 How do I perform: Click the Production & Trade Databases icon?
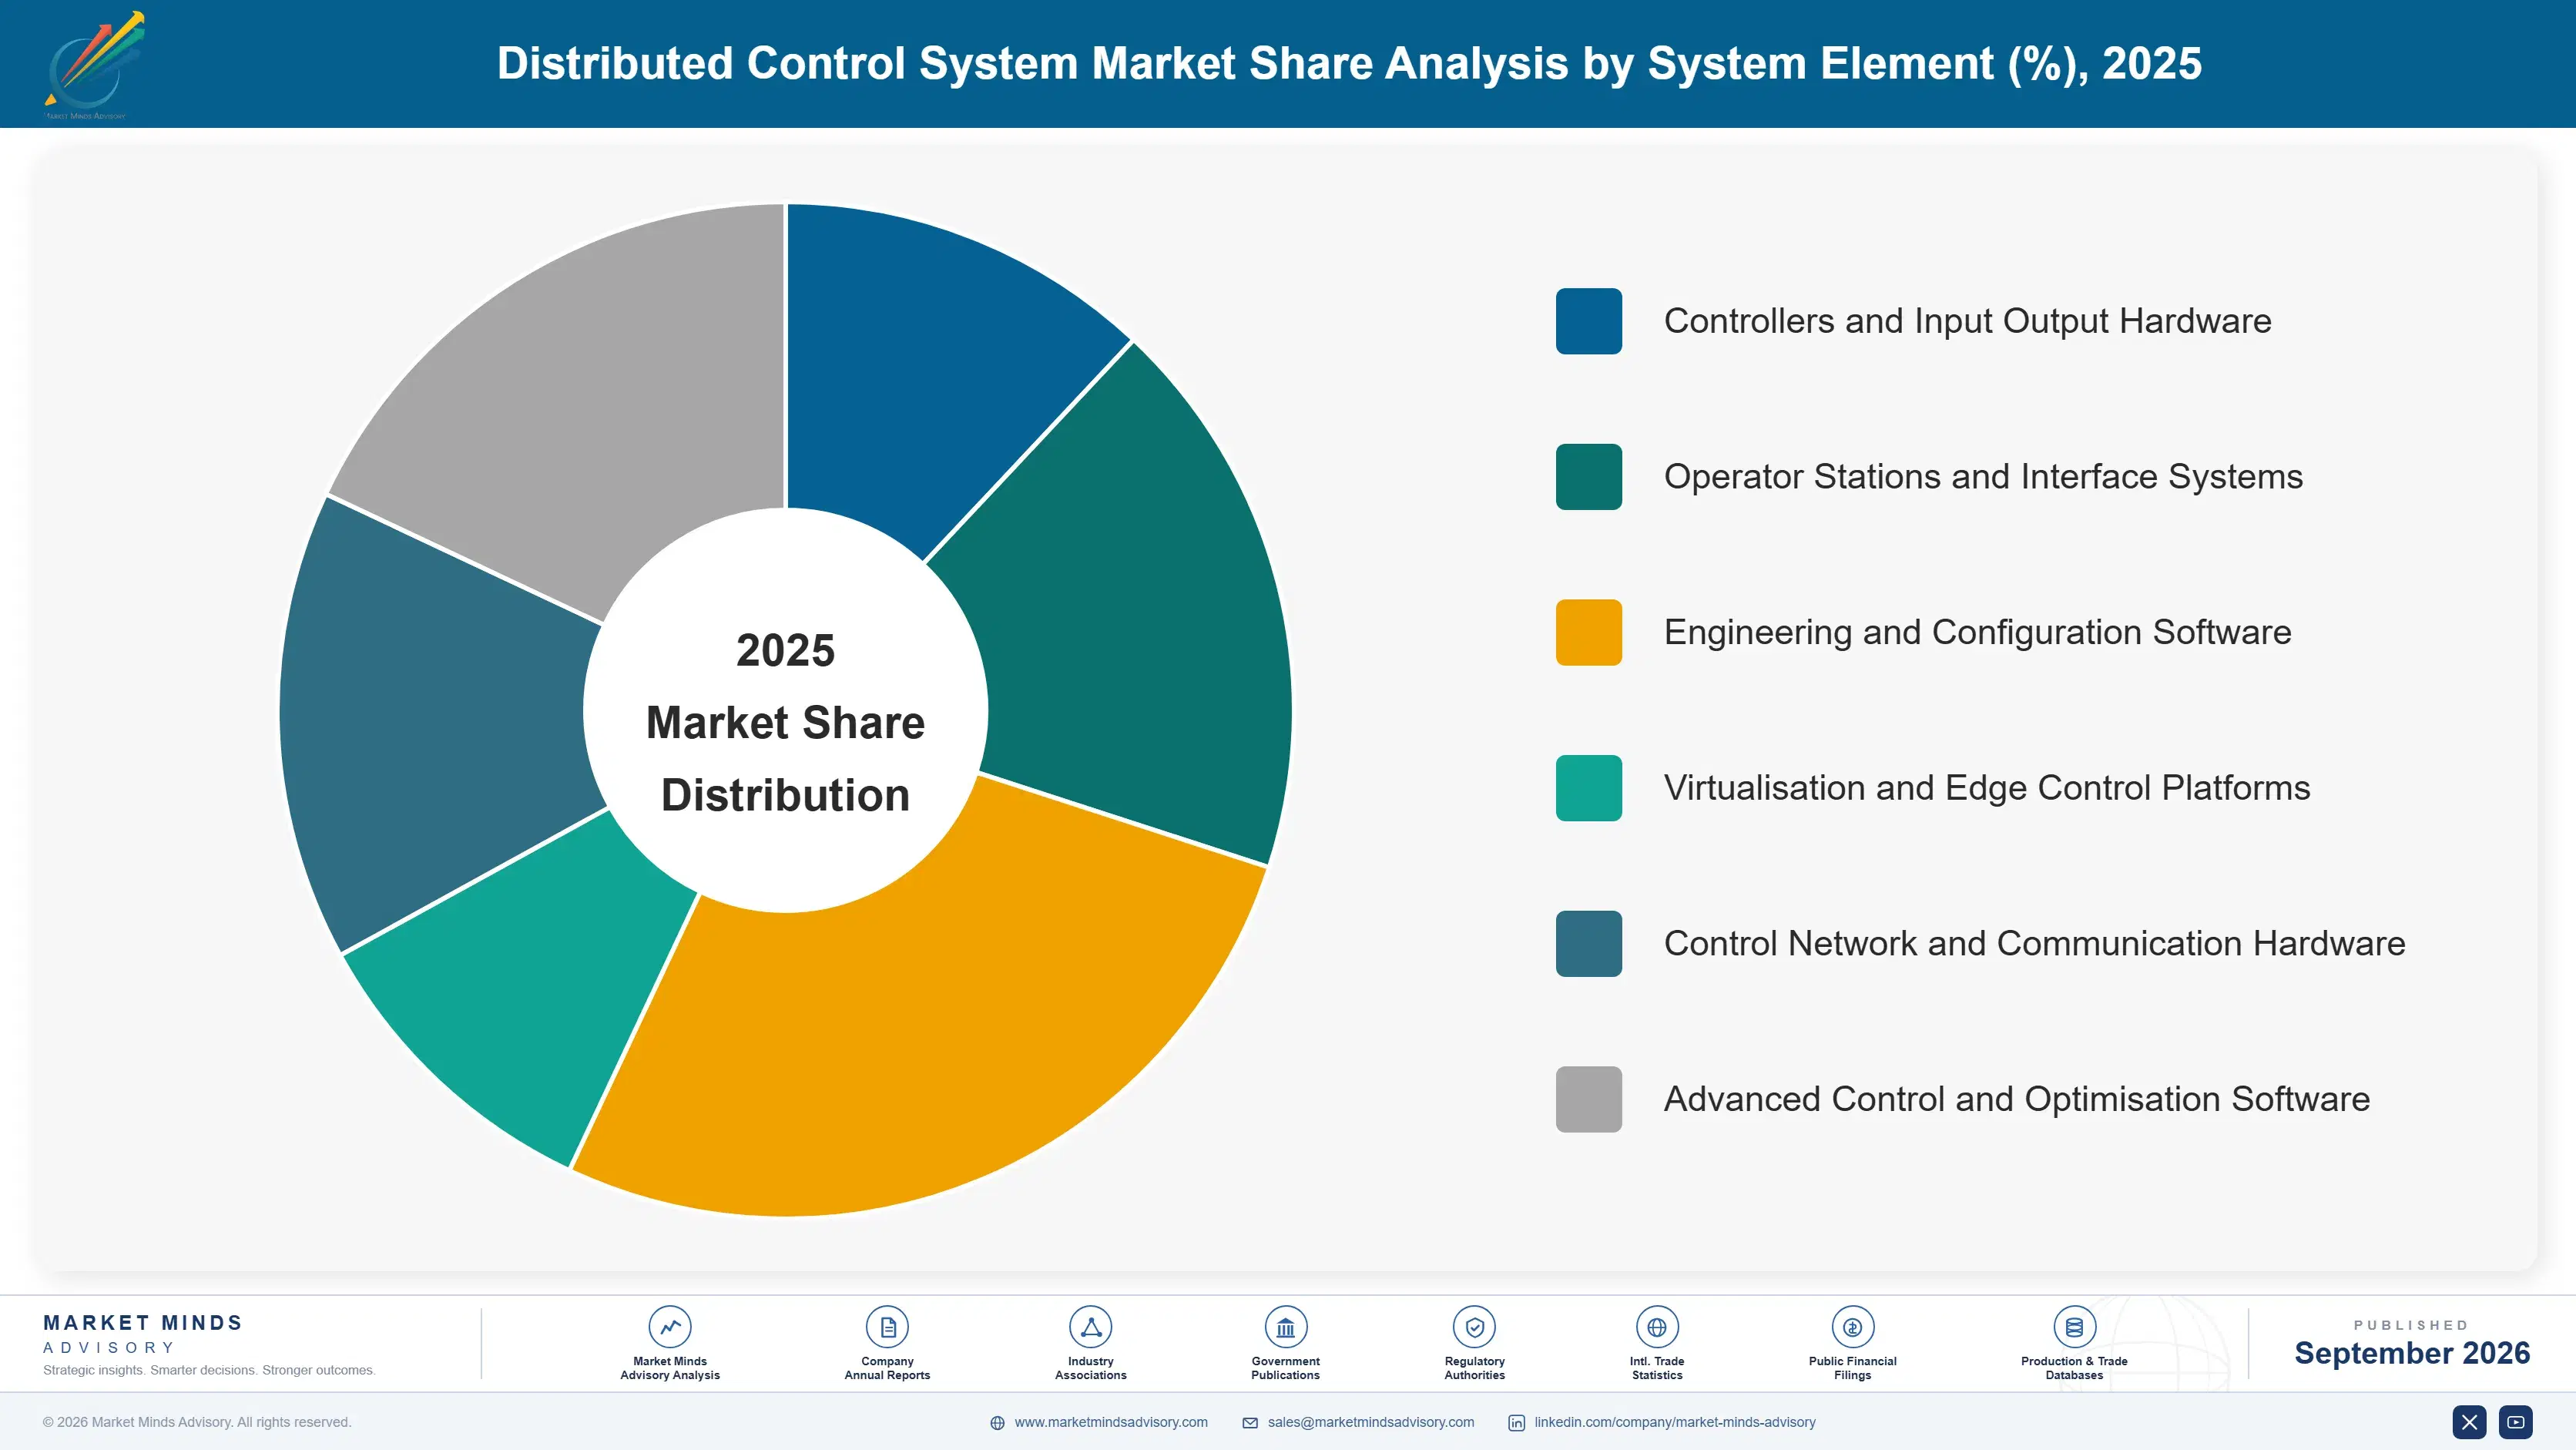pos(2074,1327)
